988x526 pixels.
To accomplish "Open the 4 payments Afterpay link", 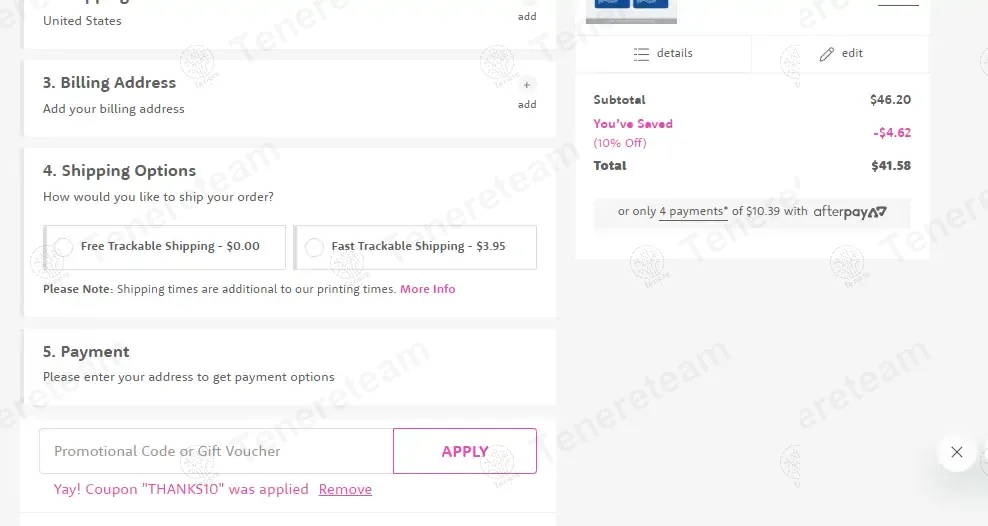I will click(x=693, y=212).
